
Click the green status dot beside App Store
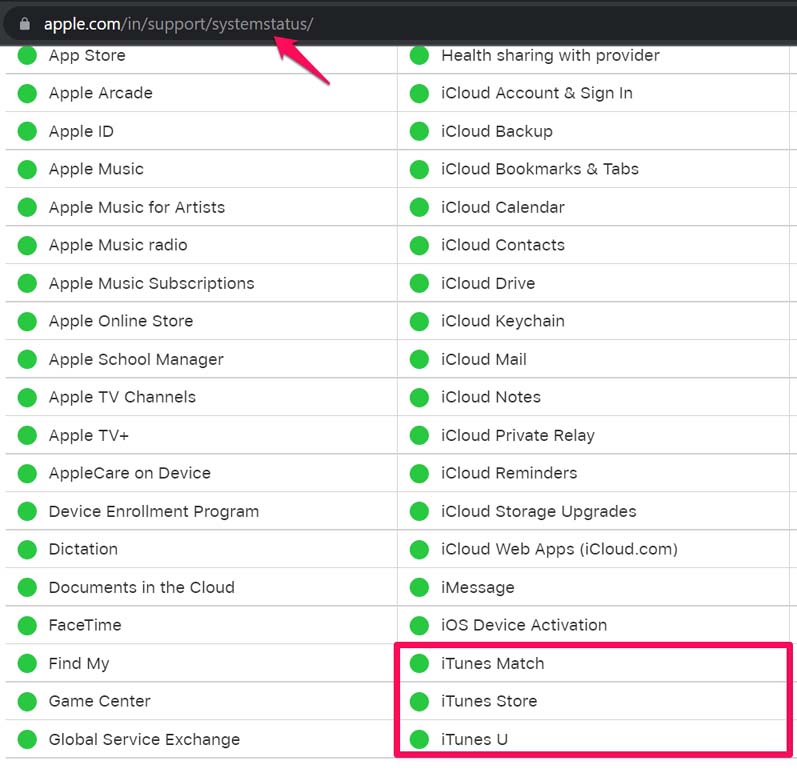[27, 55]
